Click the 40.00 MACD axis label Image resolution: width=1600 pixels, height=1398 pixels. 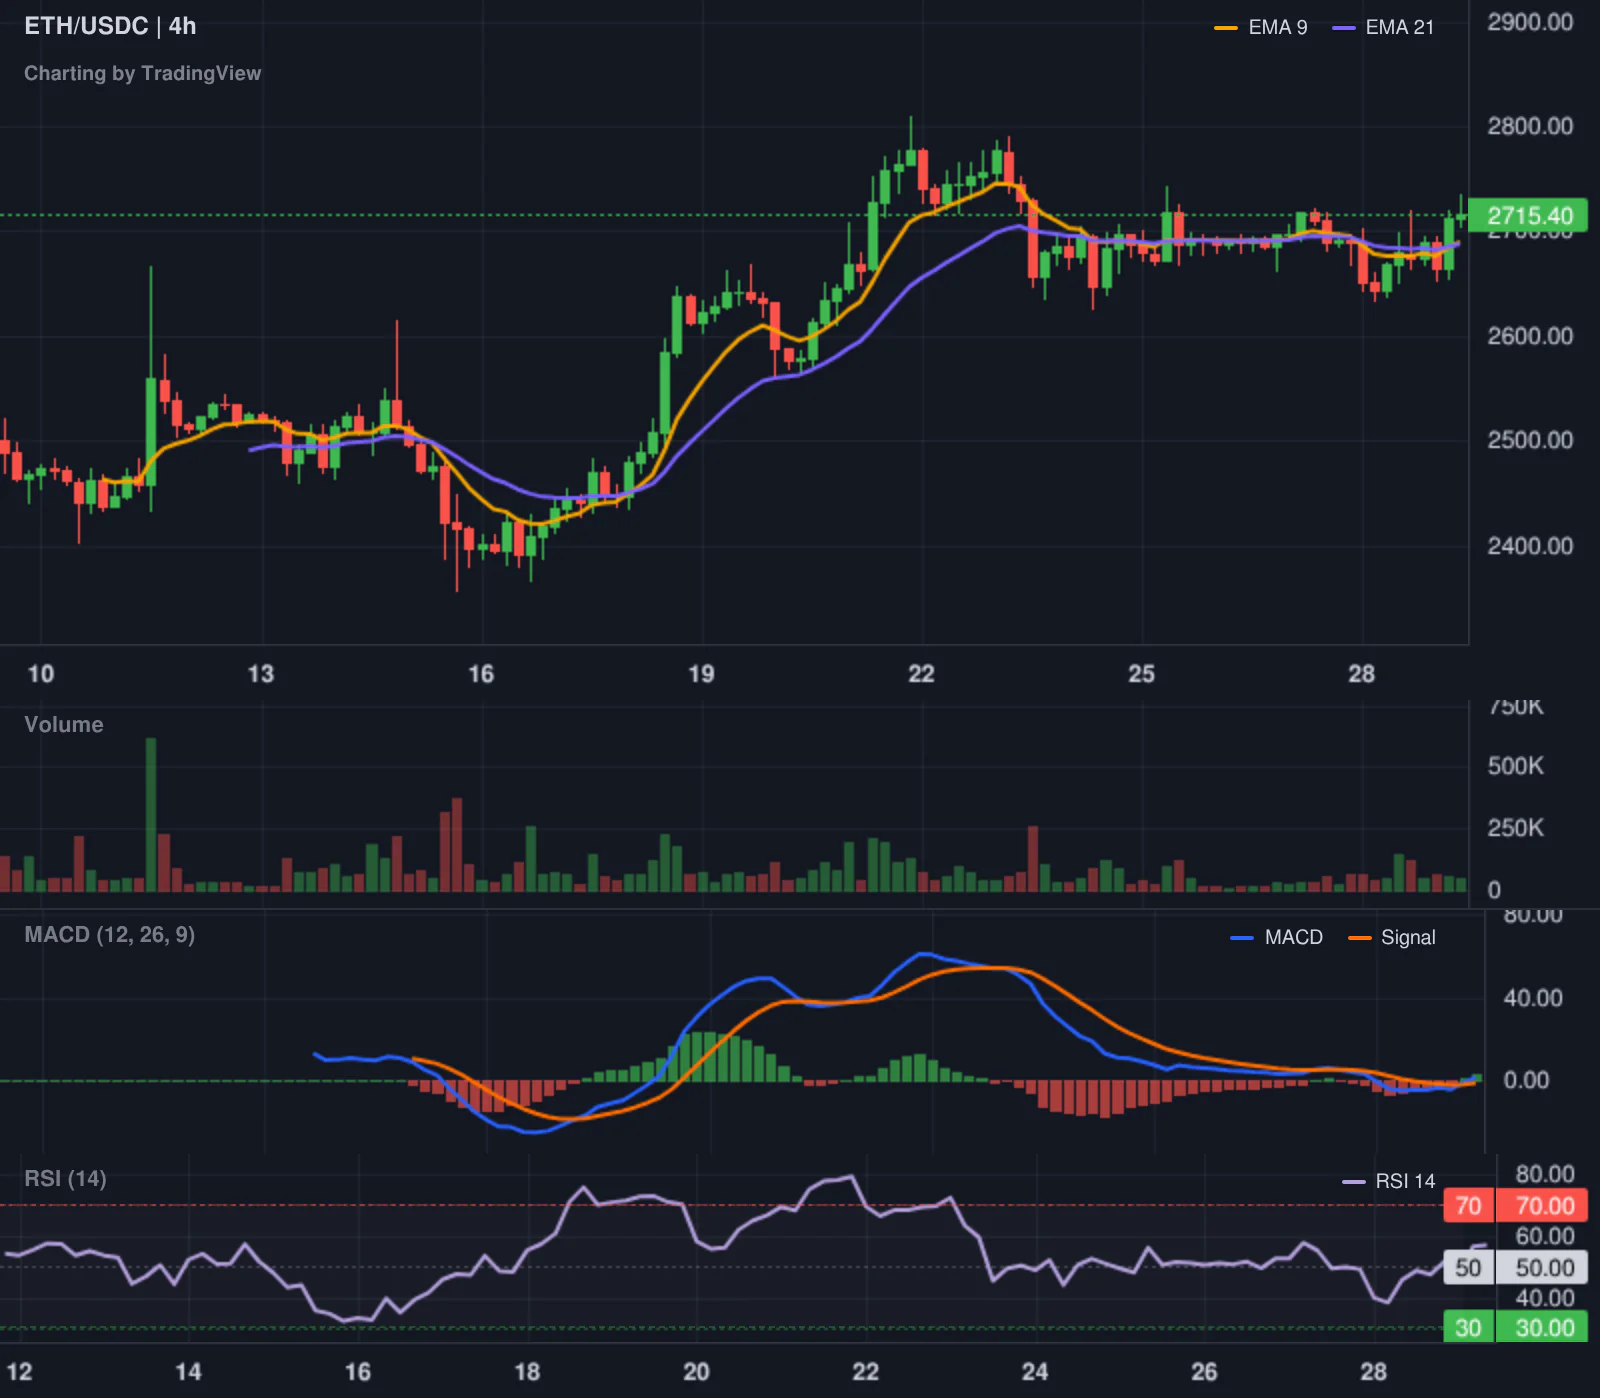1533,998
